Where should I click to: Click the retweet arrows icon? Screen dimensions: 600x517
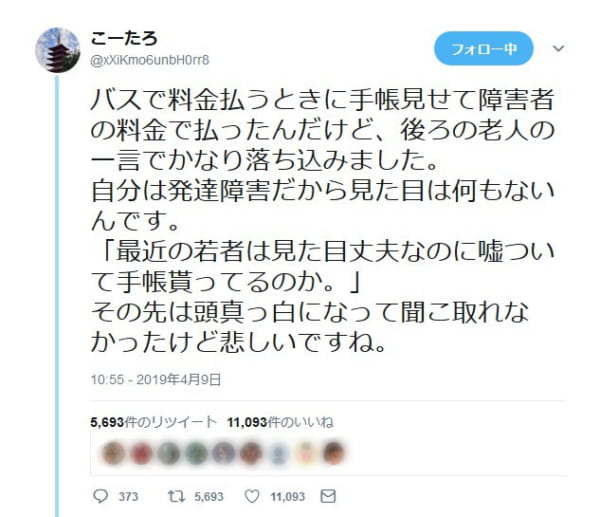point(176,496)
